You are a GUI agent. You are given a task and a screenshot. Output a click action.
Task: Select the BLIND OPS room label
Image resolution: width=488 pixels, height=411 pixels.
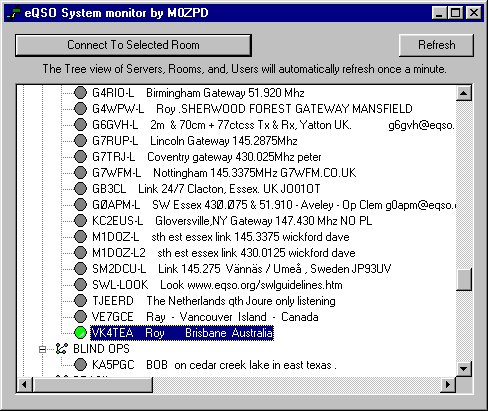coord(101,349)
